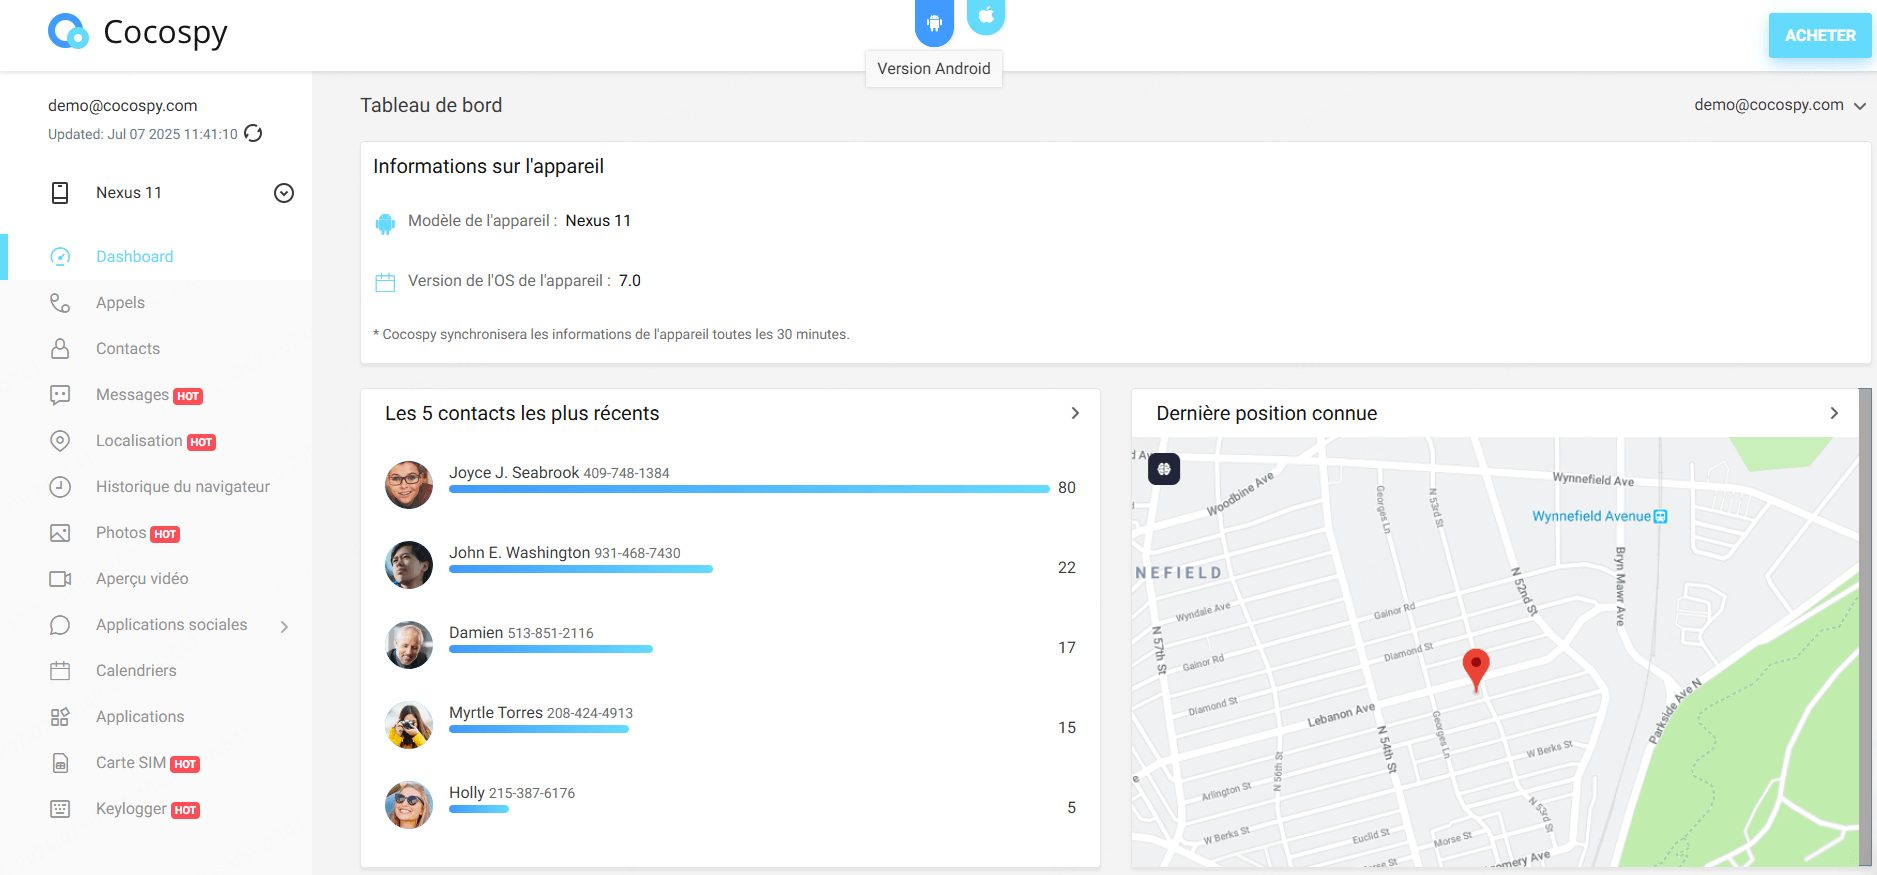This screenshot has width=1877, height=875.
Task: Click the Applications sociales label
Action: (171, 625)
